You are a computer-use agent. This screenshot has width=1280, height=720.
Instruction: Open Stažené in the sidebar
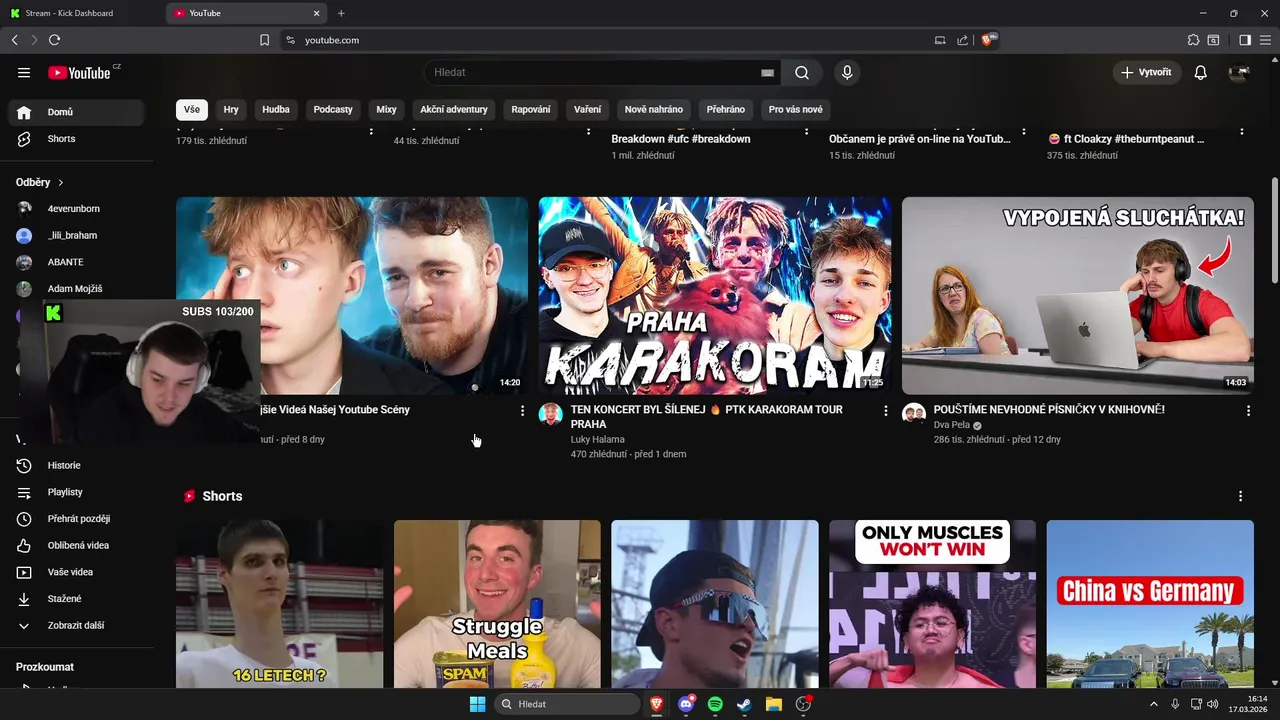coord(76,599)
